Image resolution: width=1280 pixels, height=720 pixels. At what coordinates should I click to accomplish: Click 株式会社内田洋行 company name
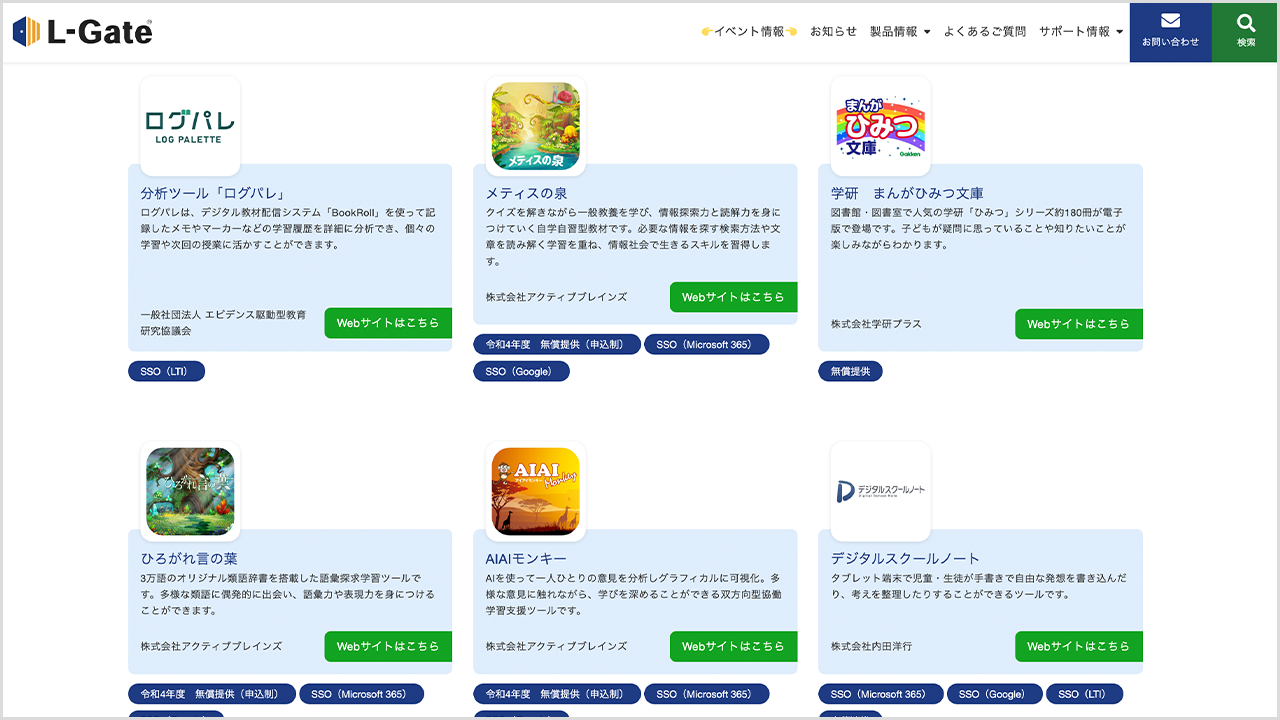(871, 646)
